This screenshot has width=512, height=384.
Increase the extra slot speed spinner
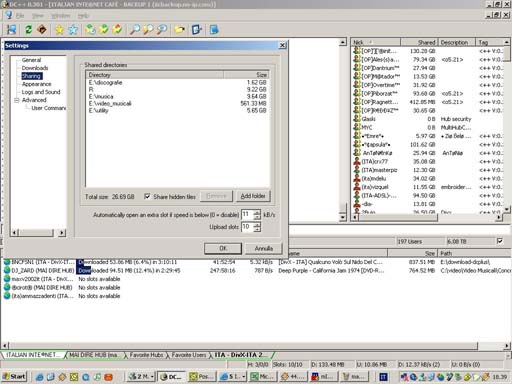click(257, 212)
